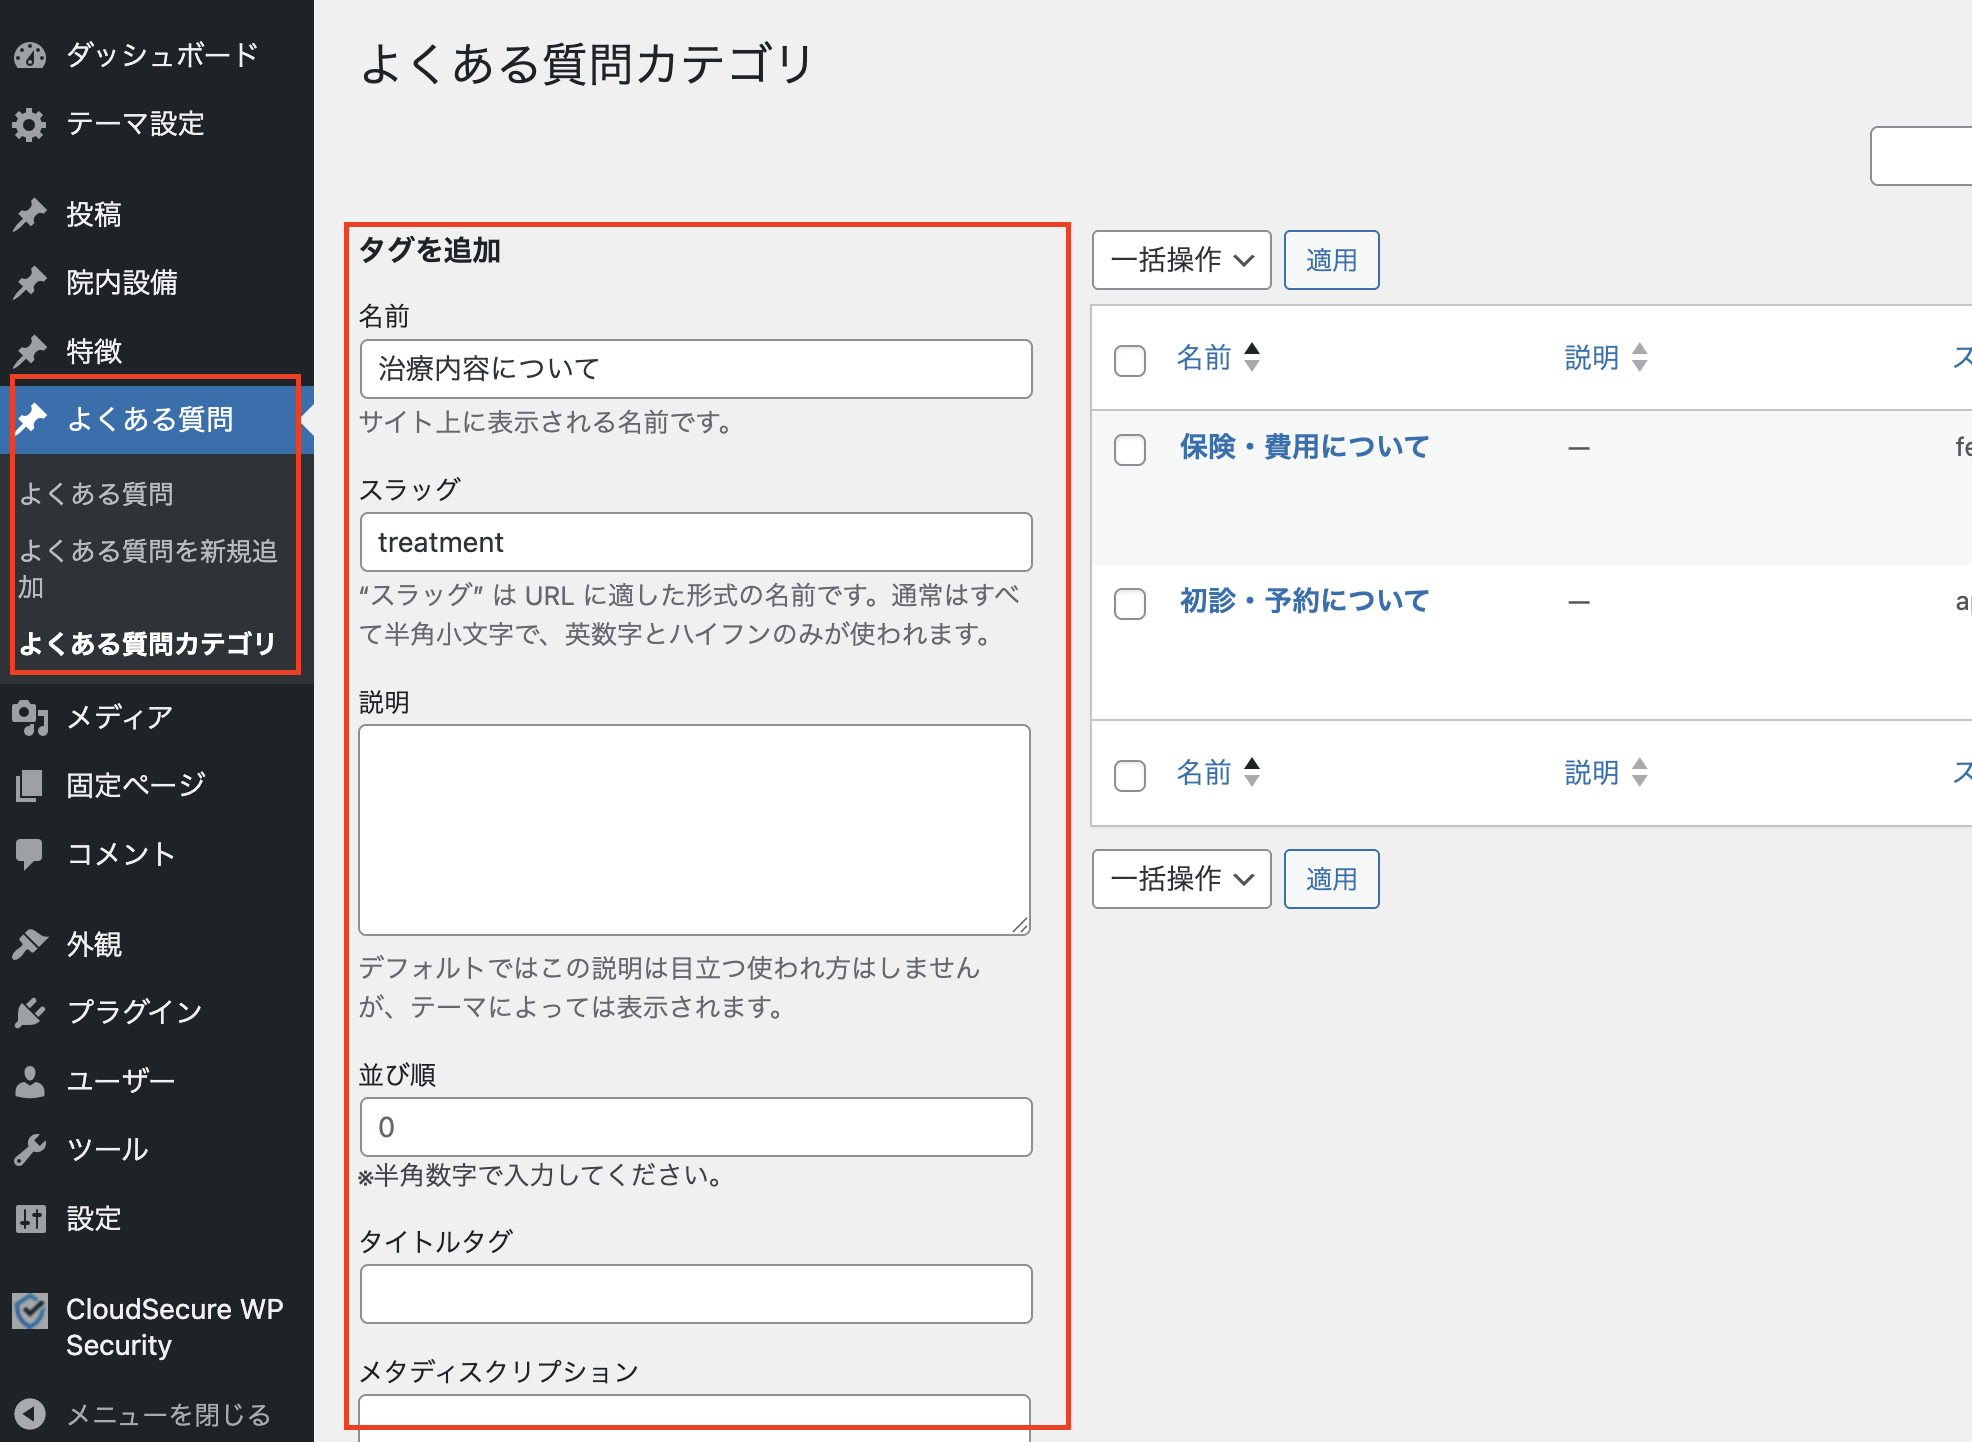
Task: Open the 外観 appearance menu
Action: pos(94,944)
